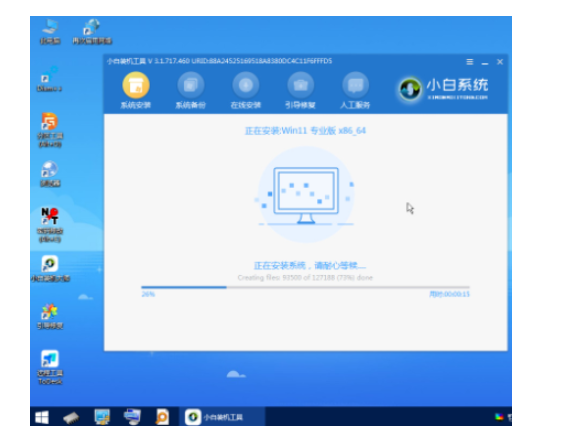Click the 26% progress label

148,294
